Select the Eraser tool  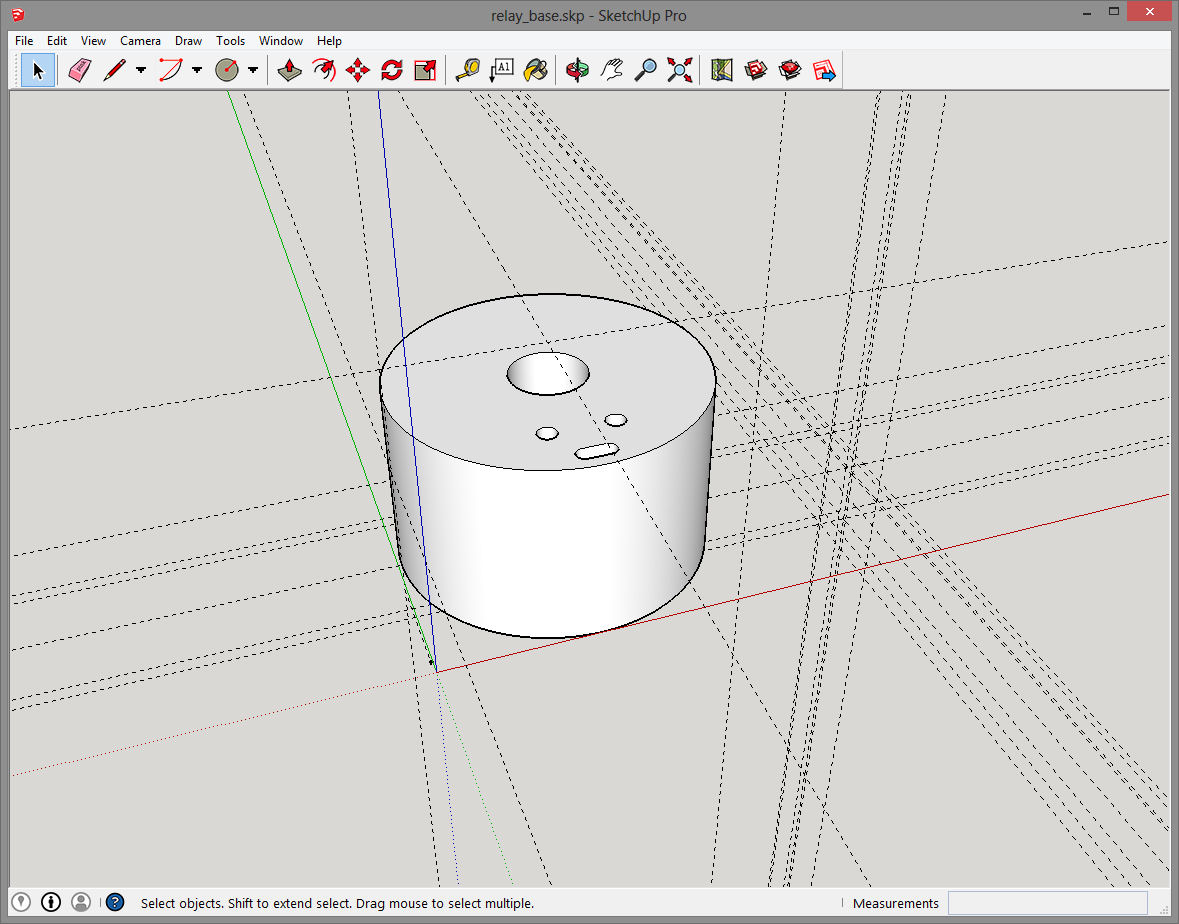80,70
